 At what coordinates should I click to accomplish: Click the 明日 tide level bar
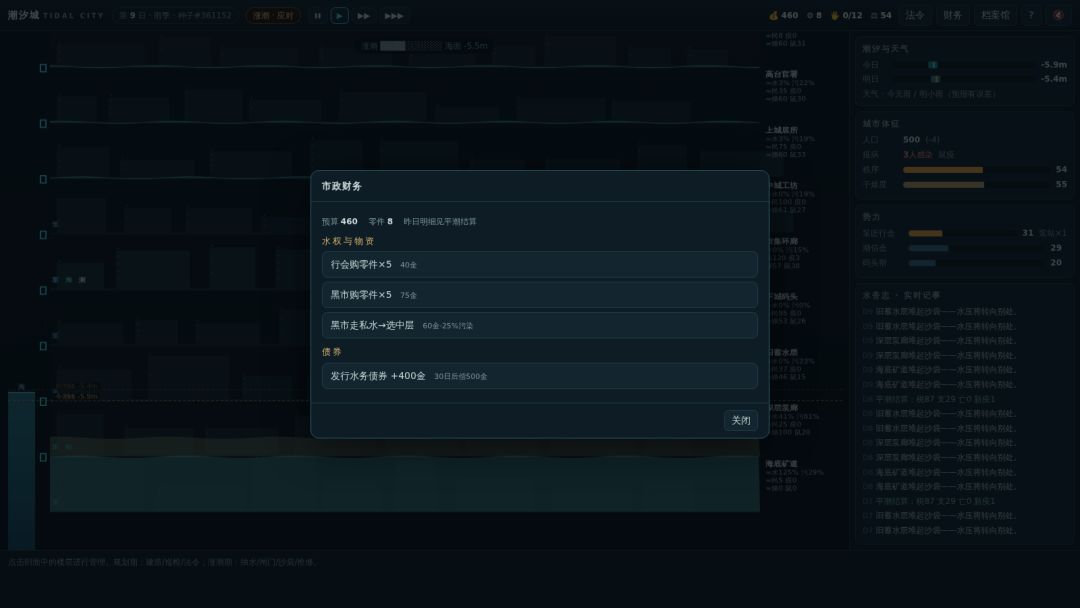pos(964,79)
